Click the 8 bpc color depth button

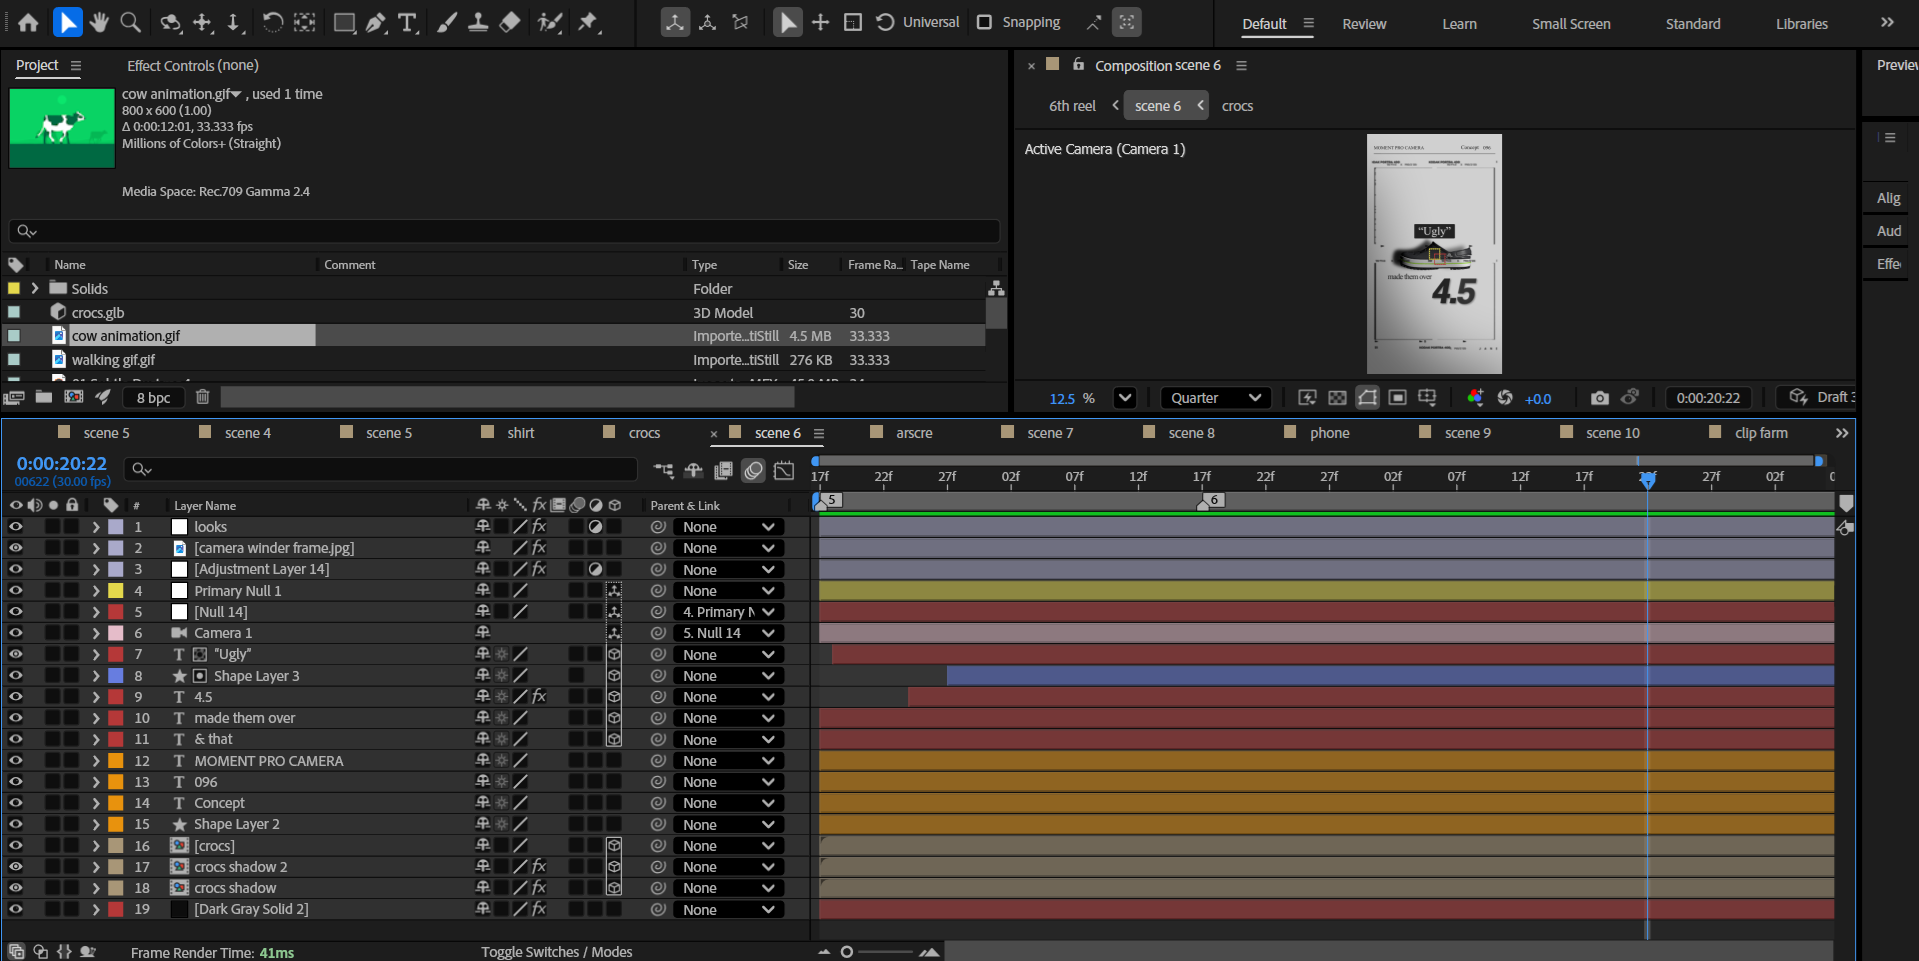click(154, 398)
